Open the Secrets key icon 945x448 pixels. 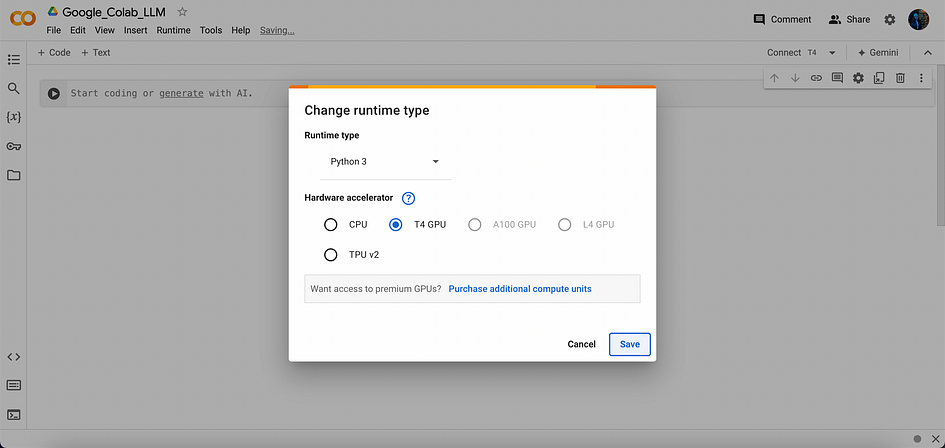[x=13, y=147]
